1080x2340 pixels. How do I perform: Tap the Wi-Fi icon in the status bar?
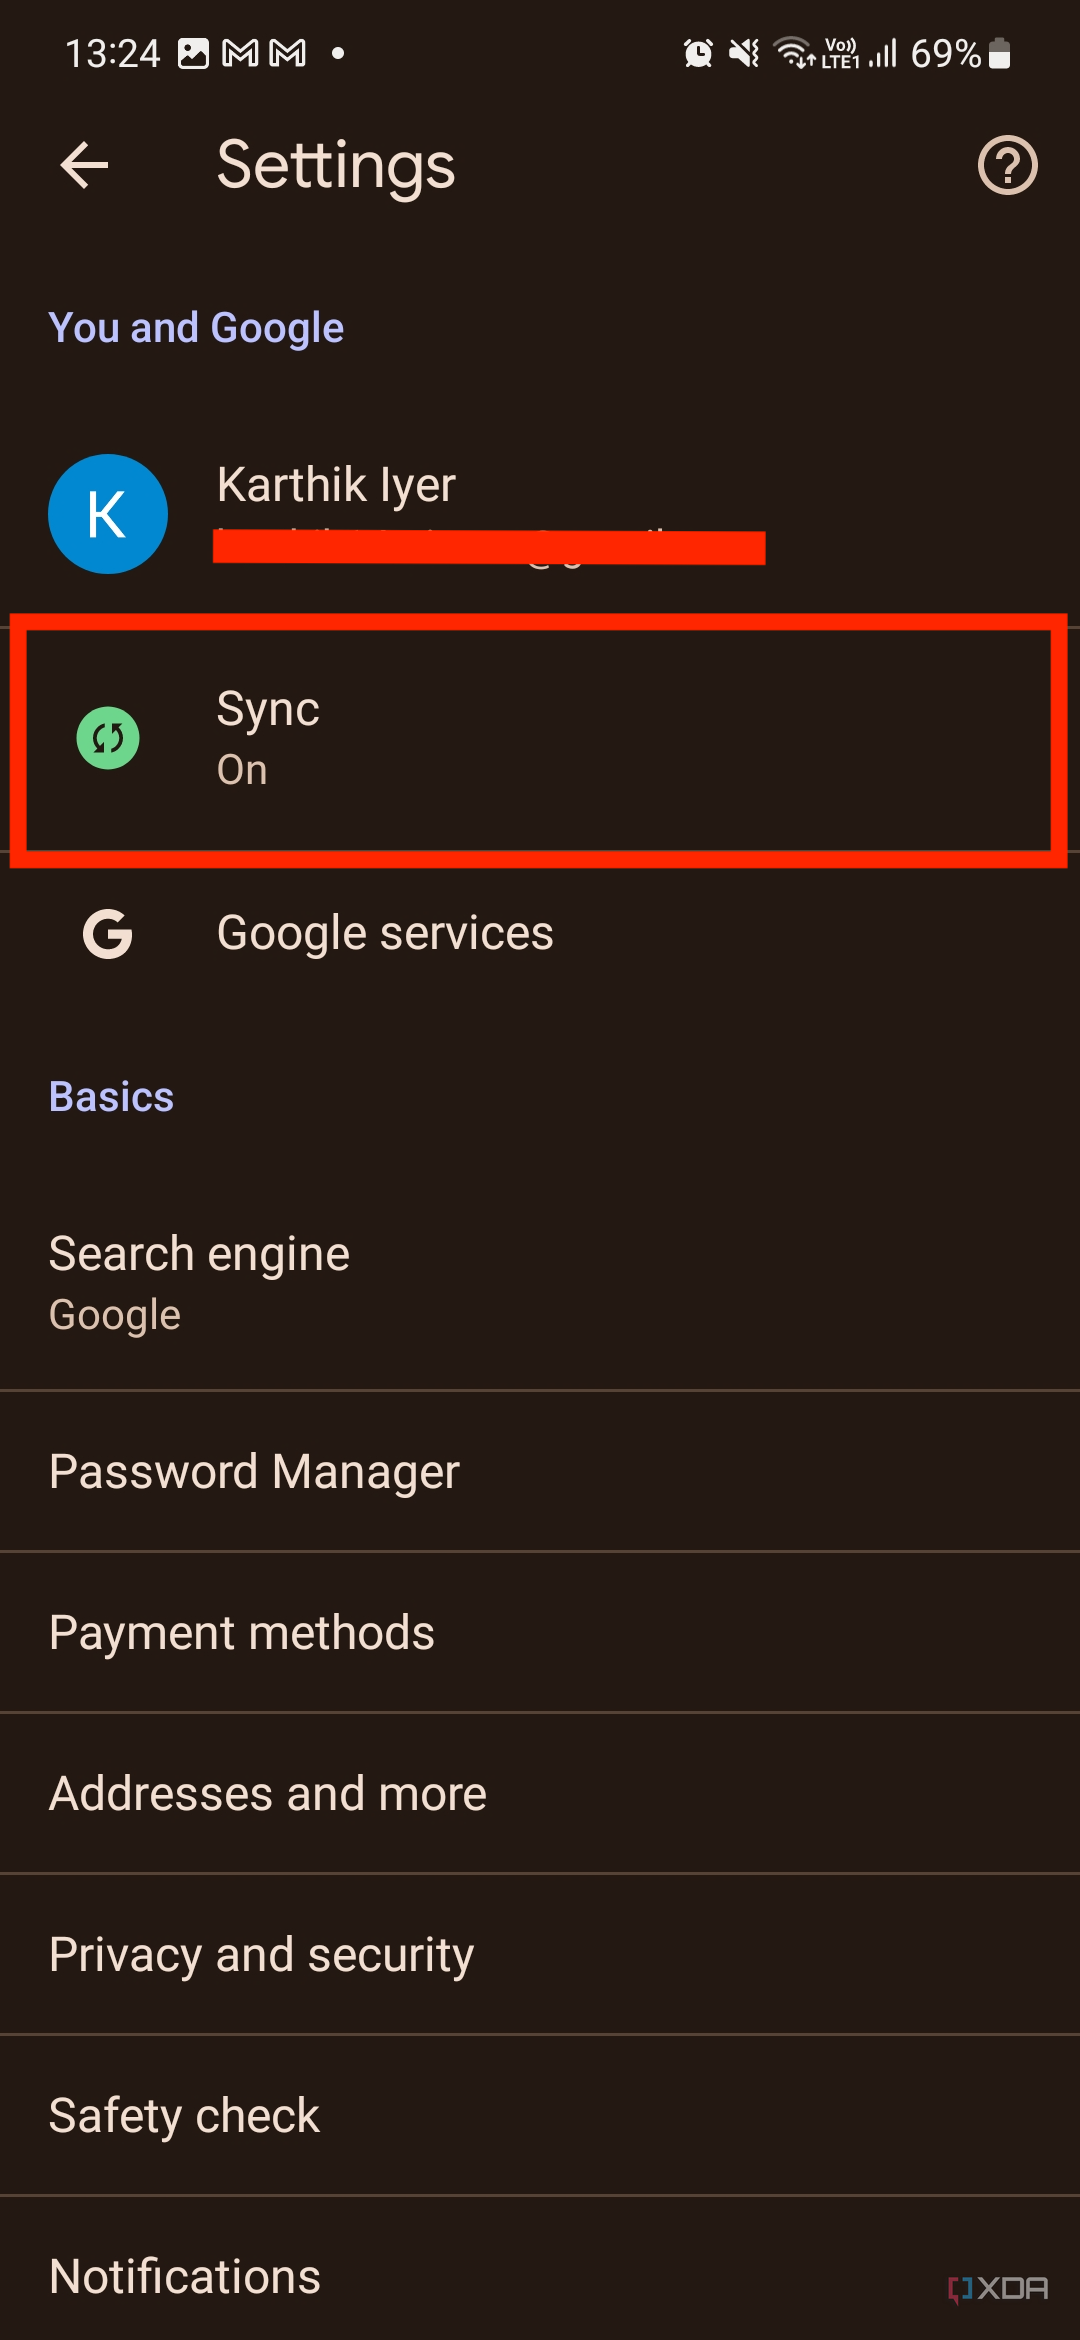(793, 53)
